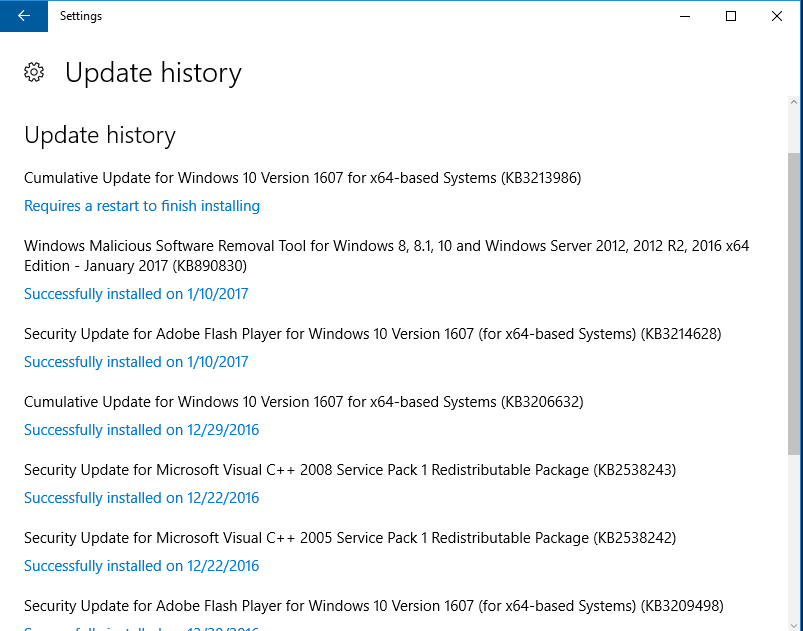Click the vertical scrollbar thumb
The width and height of the screenshot is (803, 631).
pos(793,303)
